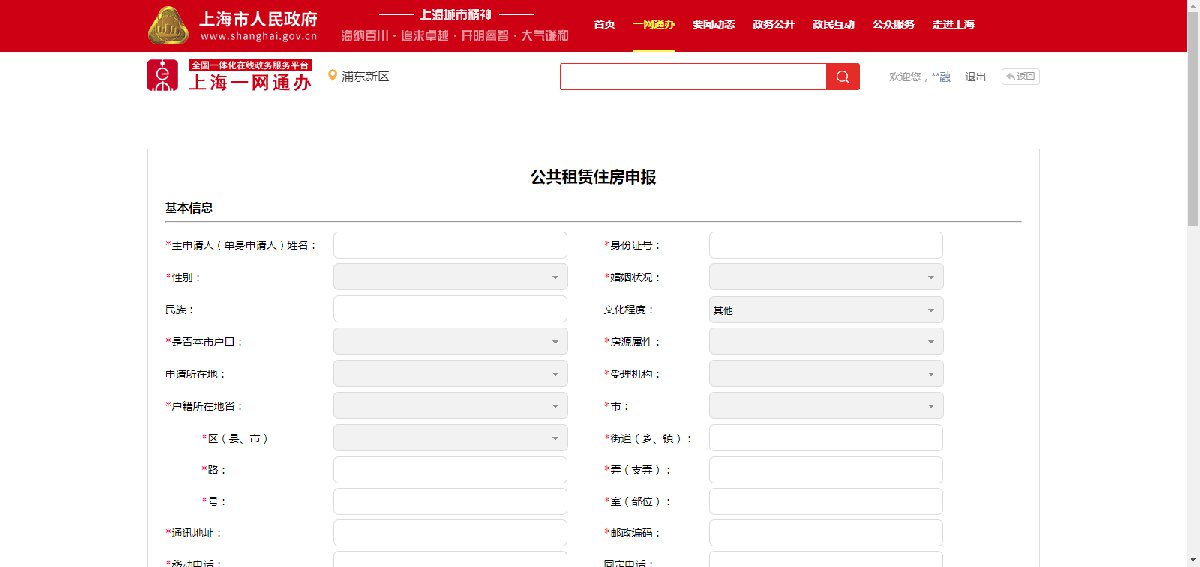
Task: Click the 民族 input field
Action: [450, 309]
